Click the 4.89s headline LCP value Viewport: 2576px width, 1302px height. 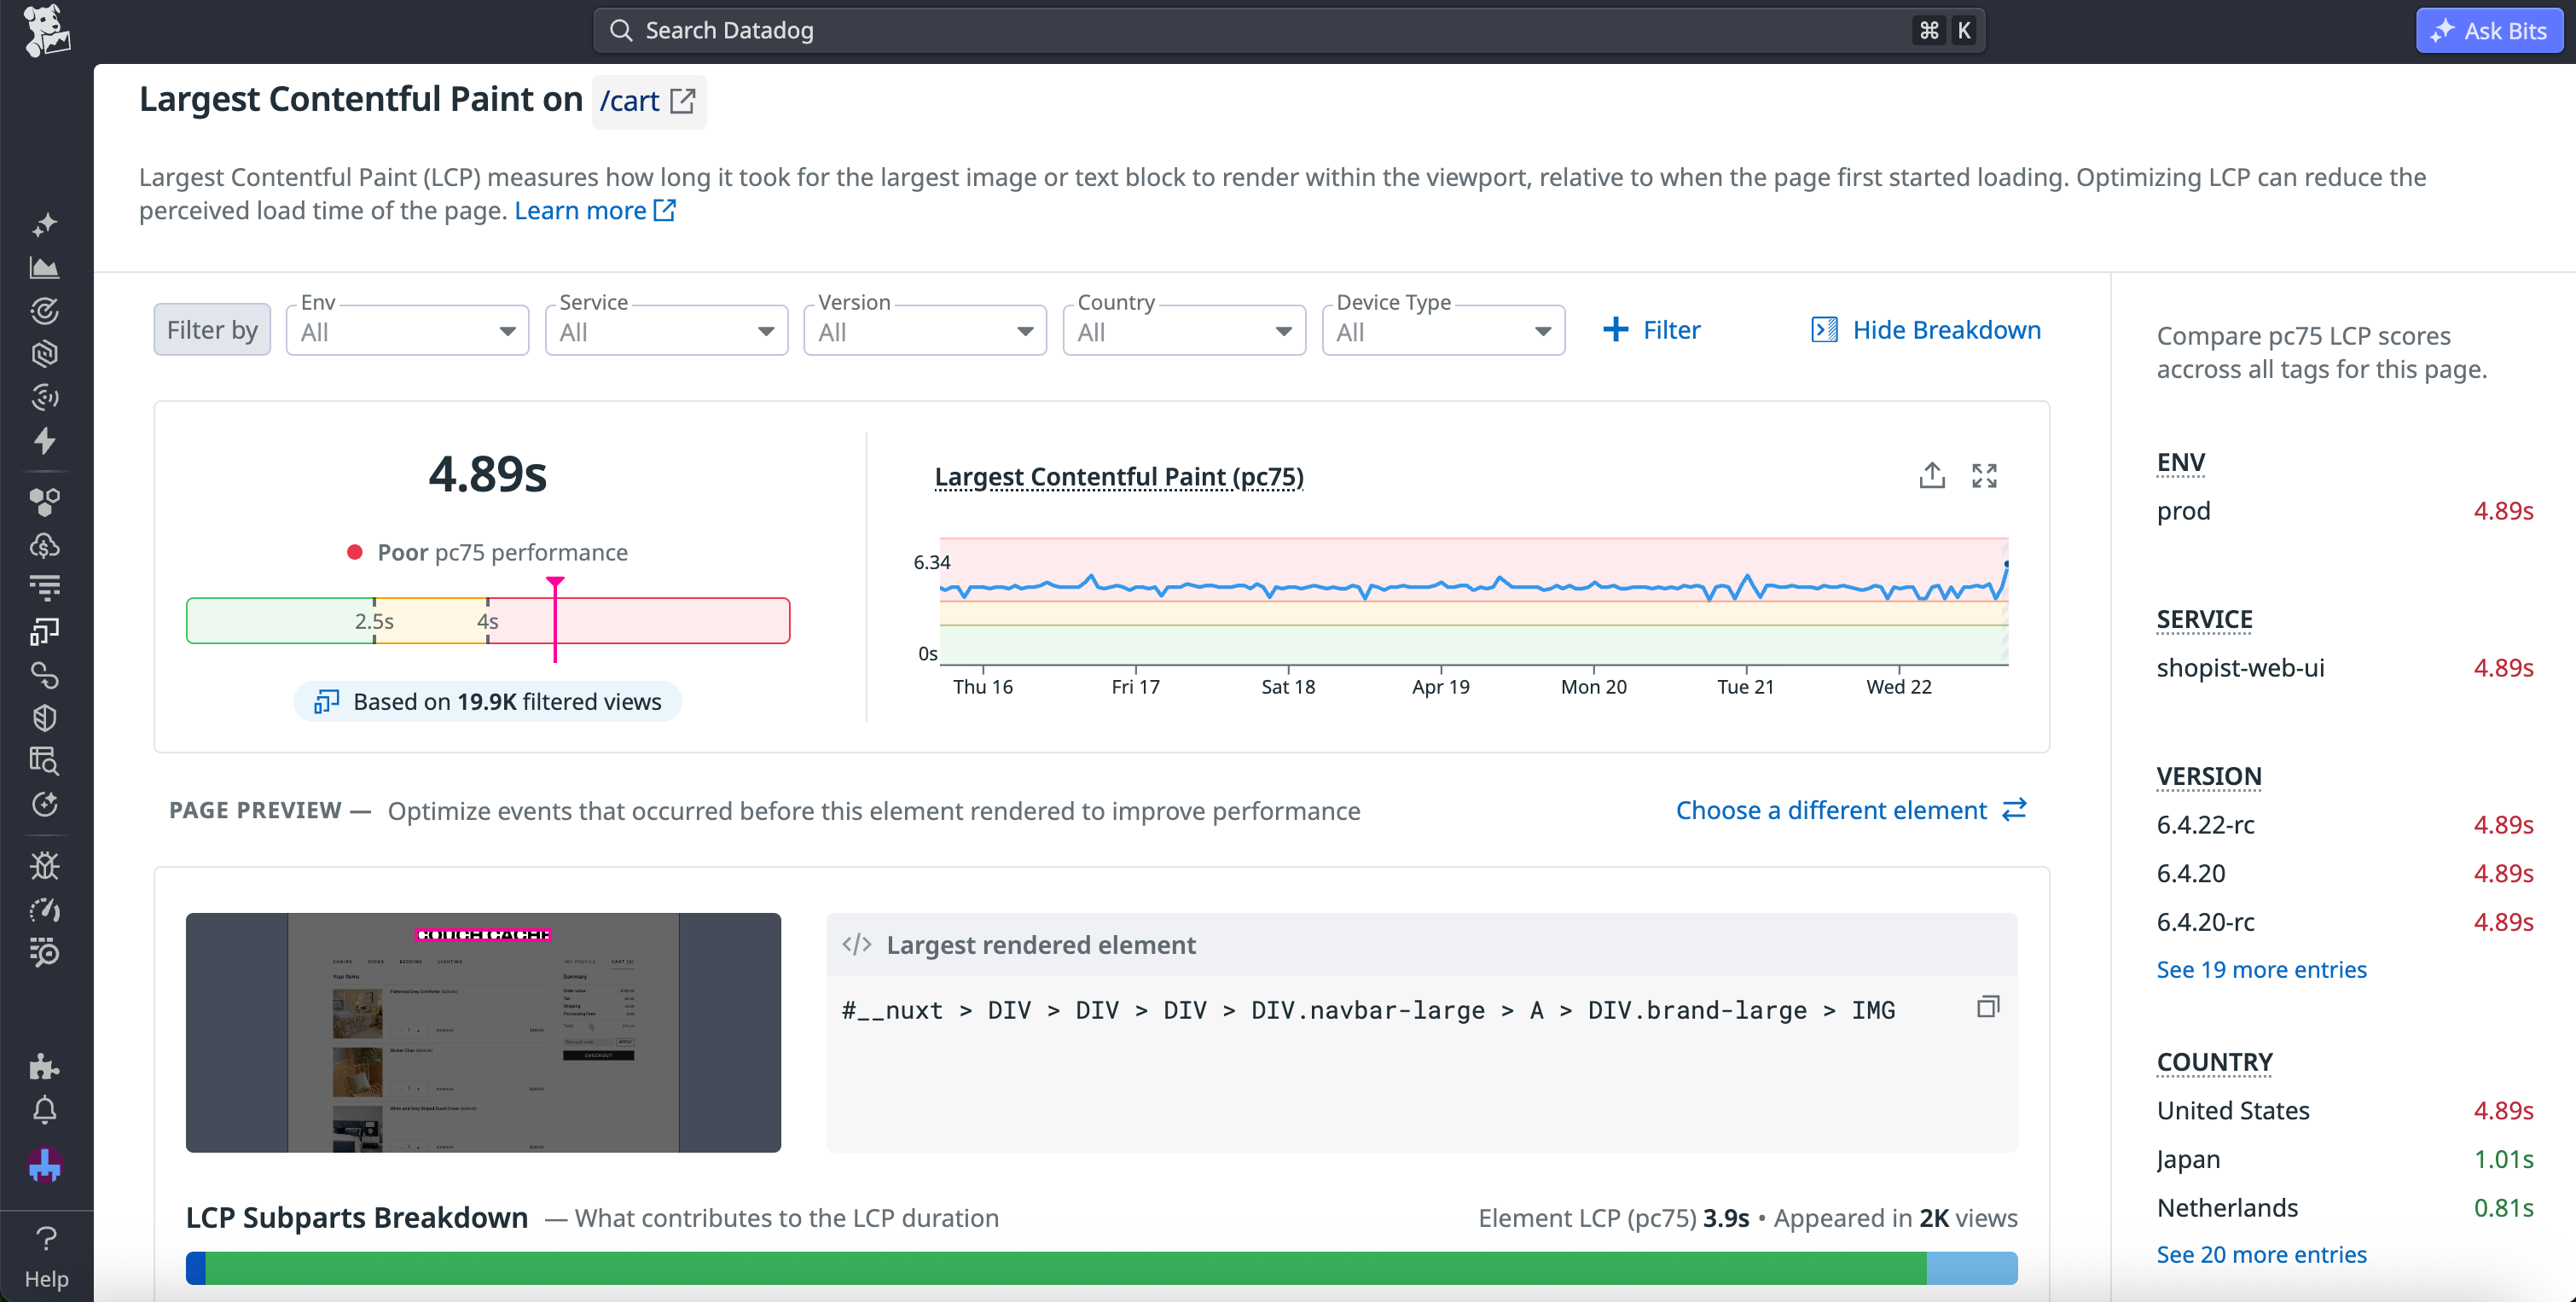click(488, 474)
